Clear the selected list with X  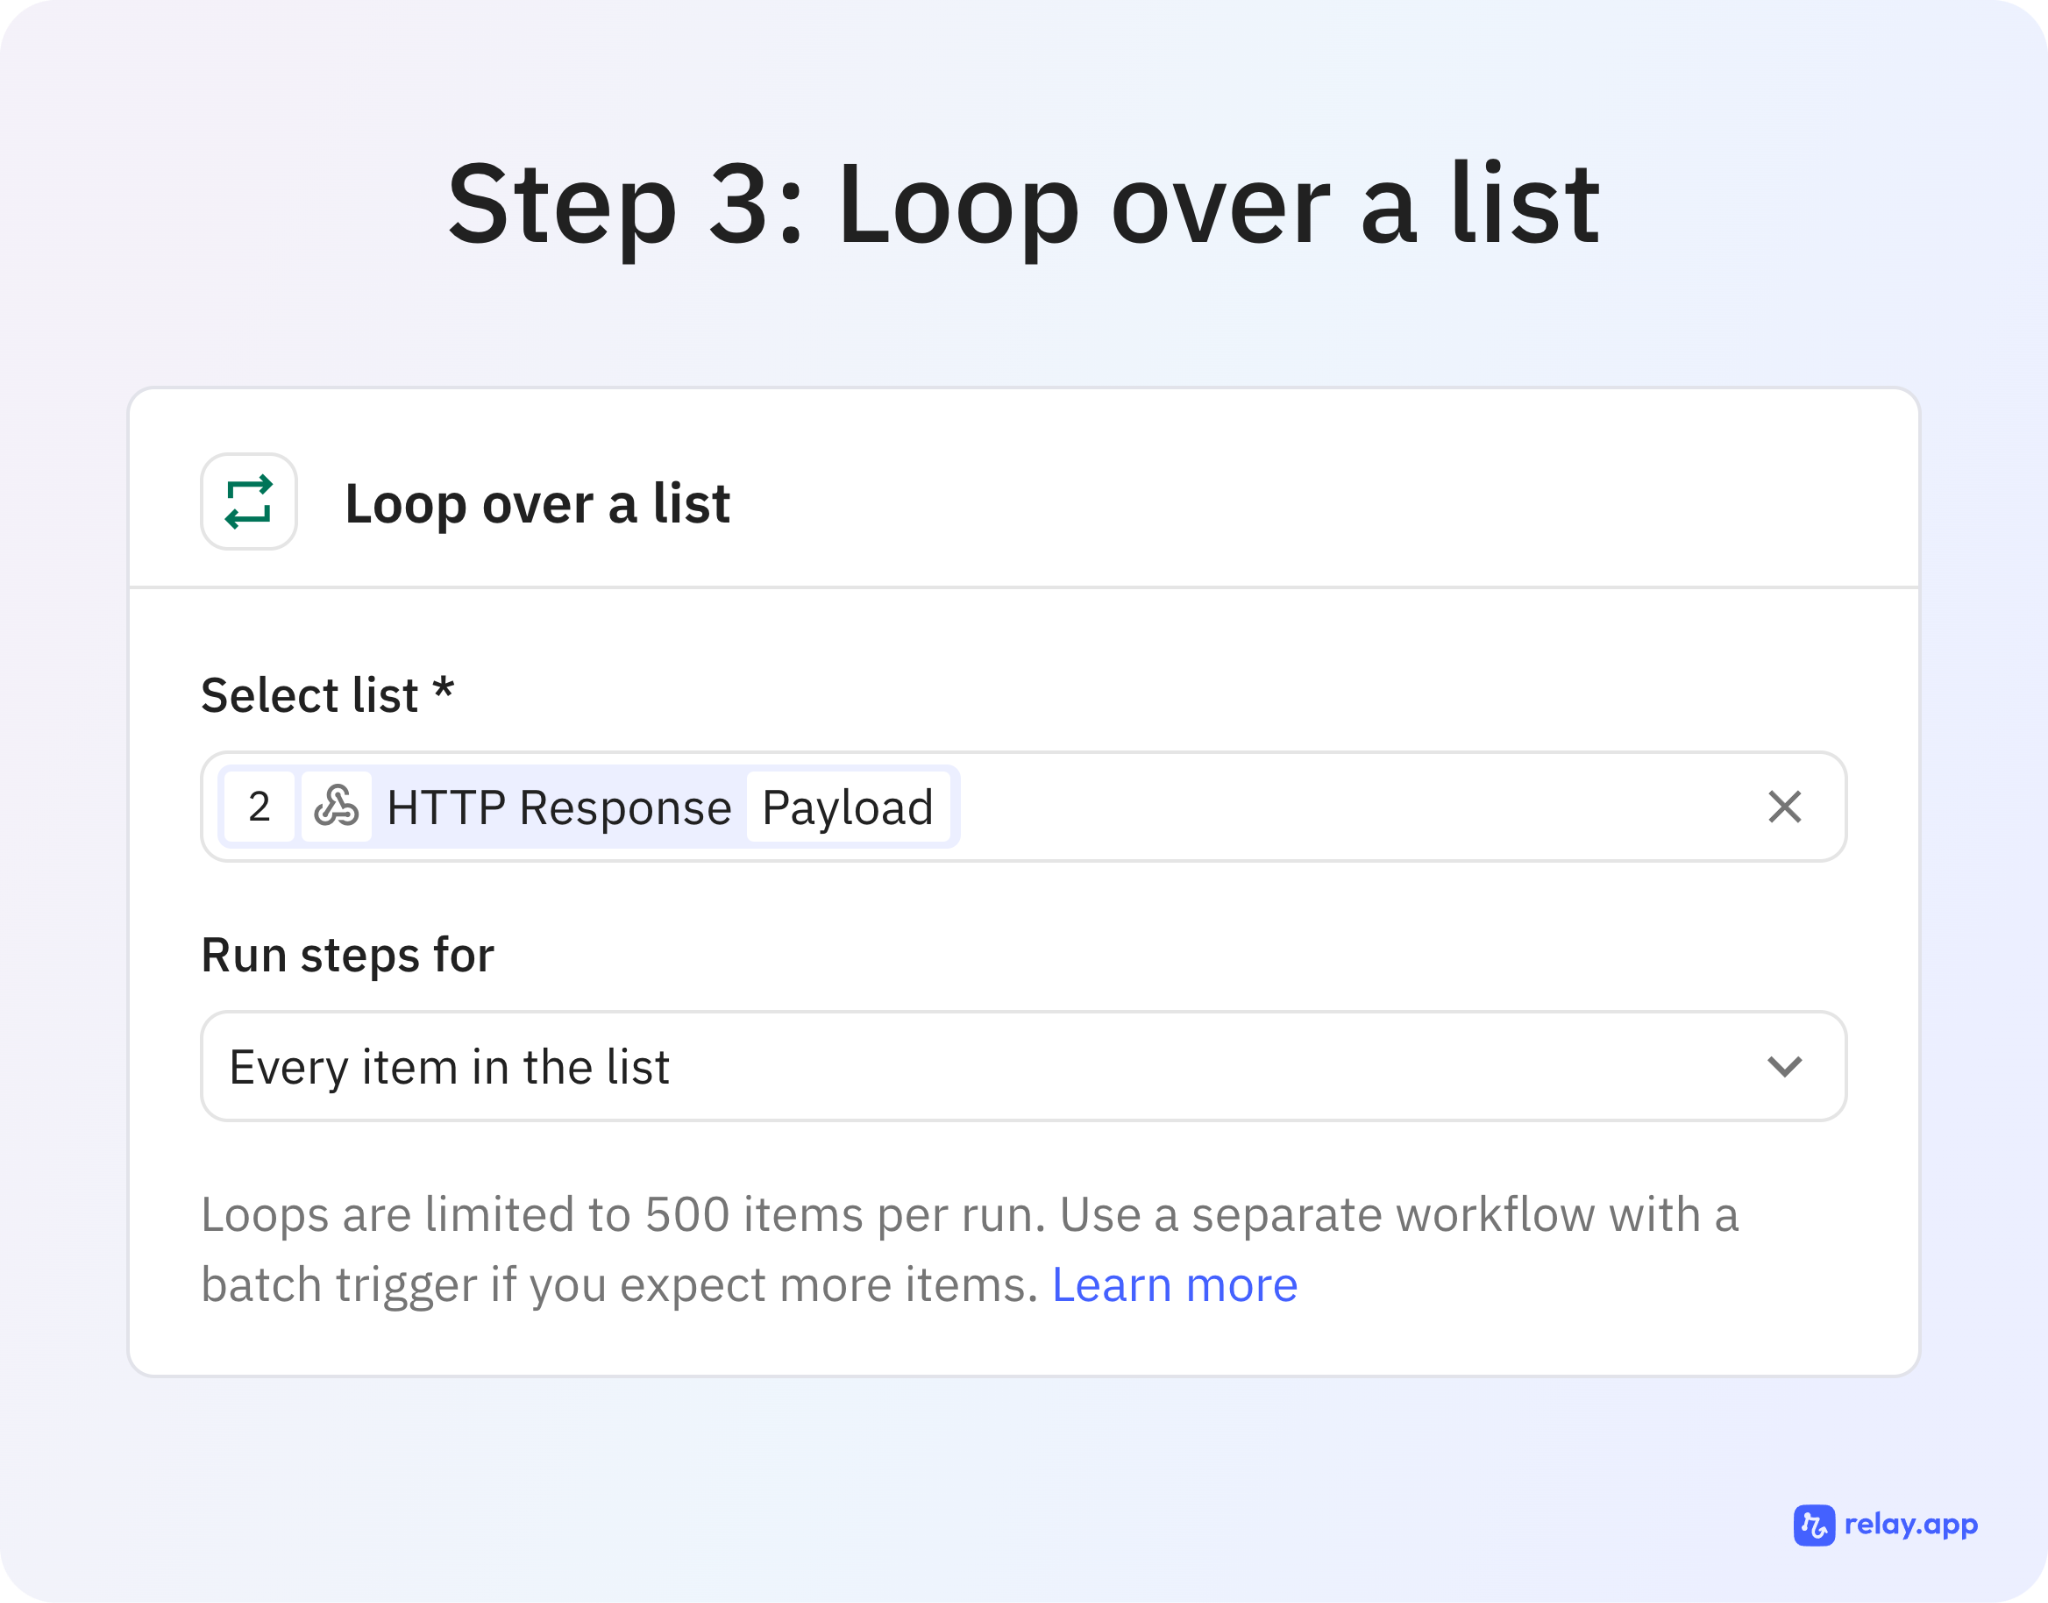point(1784,806)
